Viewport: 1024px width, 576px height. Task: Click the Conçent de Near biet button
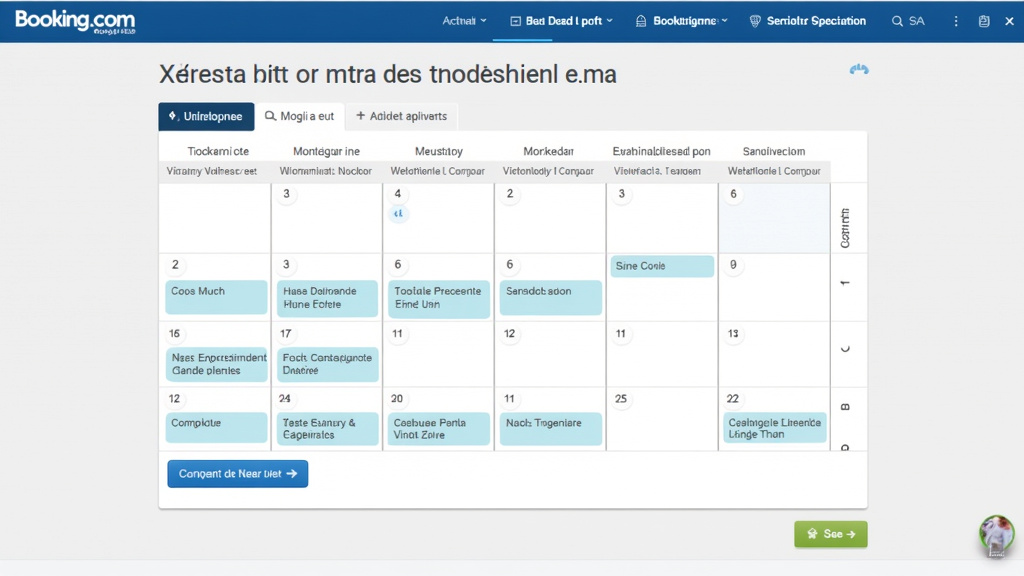click(x=237, y=473)
